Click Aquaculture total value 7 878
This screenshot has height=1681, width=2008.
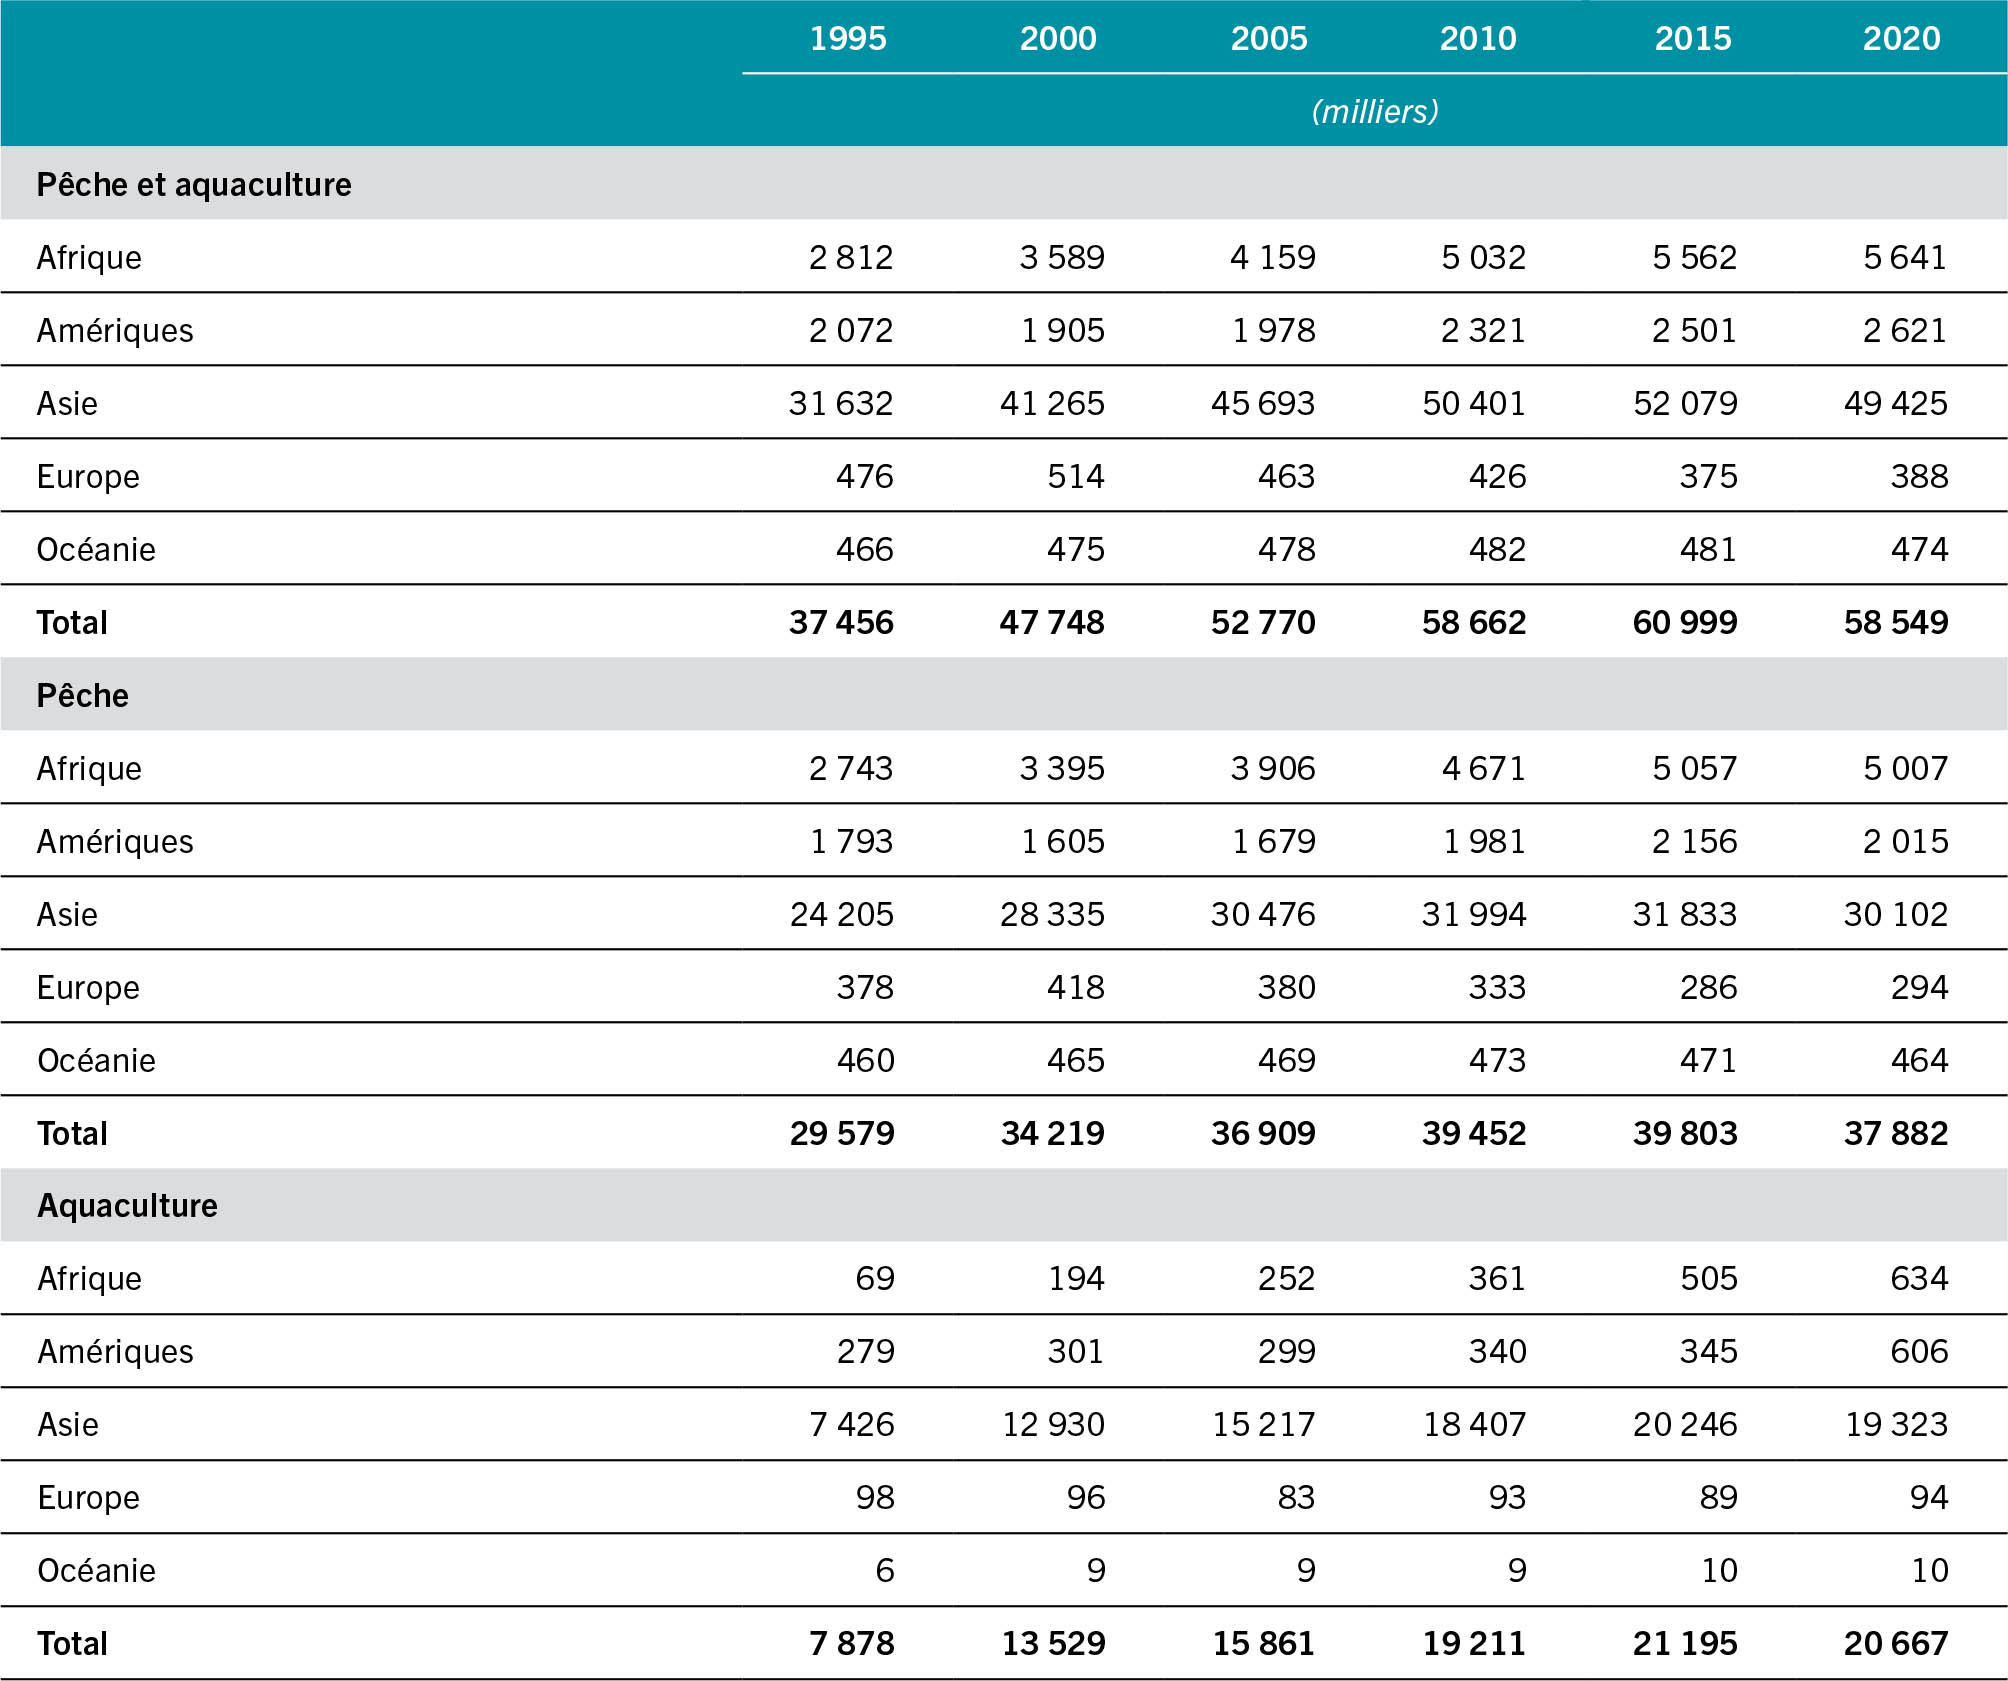tap(852, 1644)
